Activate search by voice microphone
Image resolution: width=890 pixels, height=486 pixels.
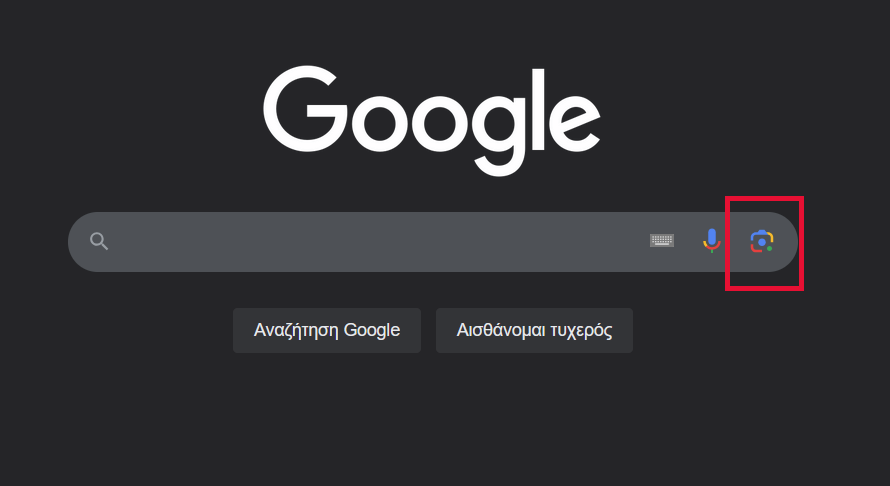click(x=712, y=241)
